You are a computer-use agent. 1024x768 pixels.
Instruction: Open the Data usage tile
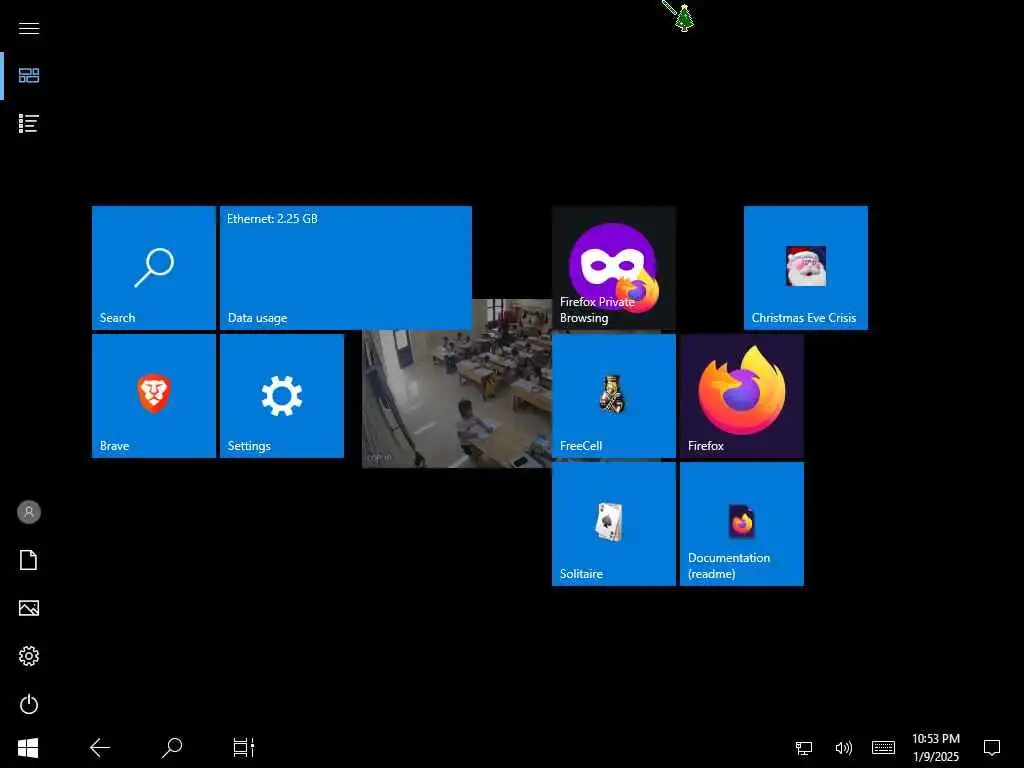click(x=346, y=268)
